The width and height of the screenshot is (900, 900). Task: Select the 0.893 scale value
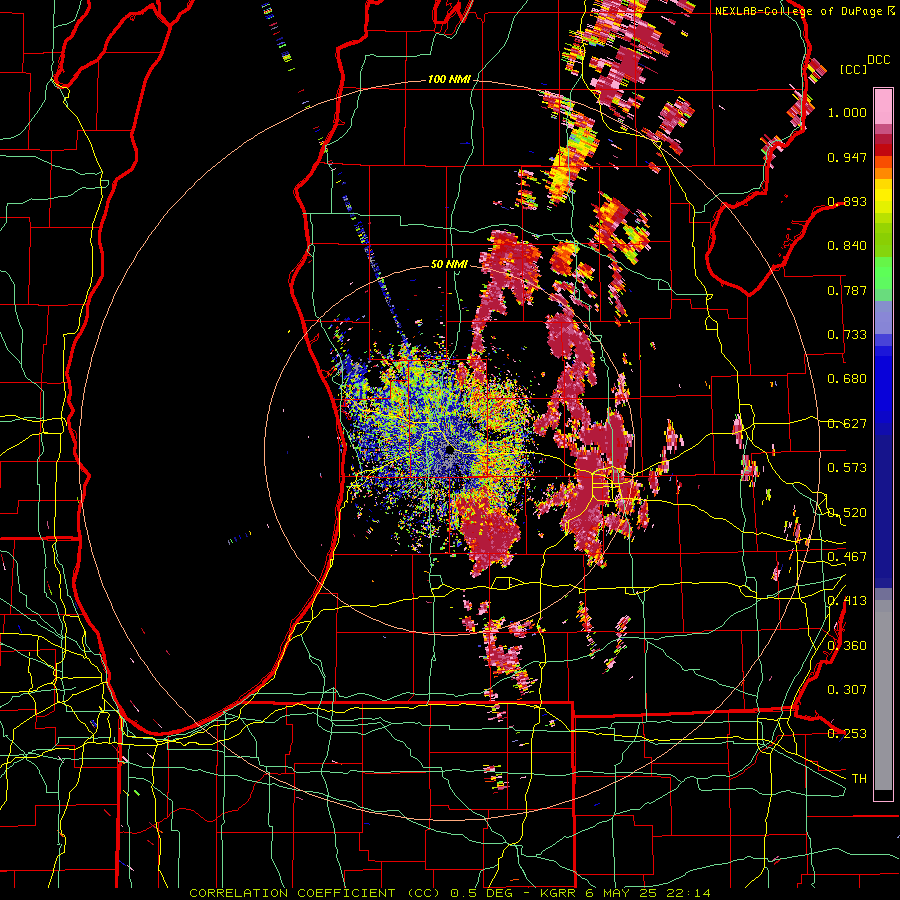847,201
